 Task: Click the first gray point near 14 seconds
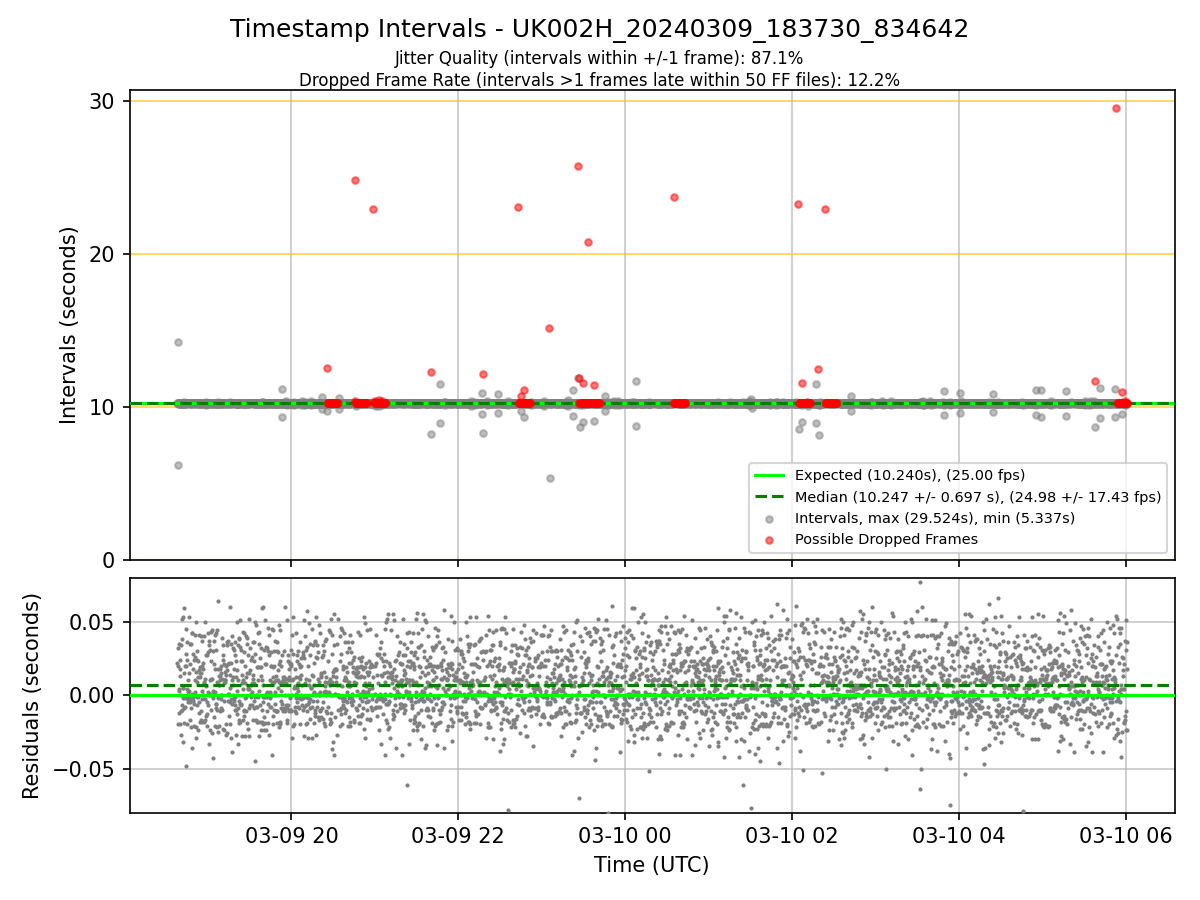tap(178, 342)
